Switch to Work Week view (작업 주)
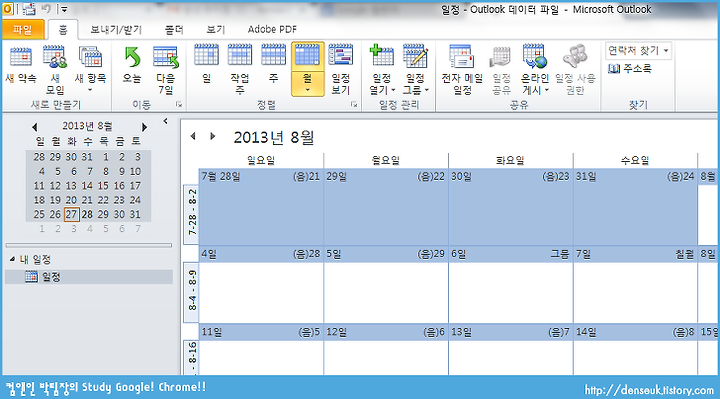The width and height of the screenshot is (720, 399). (240, 70)
